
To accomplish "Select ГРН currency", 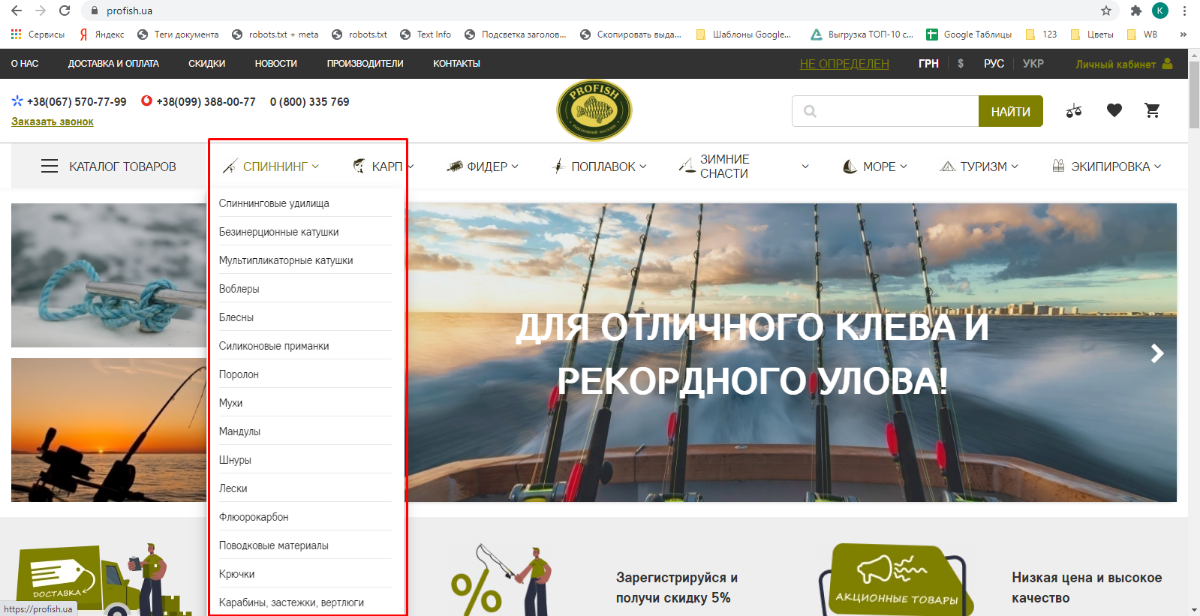I will coord(929,63).
